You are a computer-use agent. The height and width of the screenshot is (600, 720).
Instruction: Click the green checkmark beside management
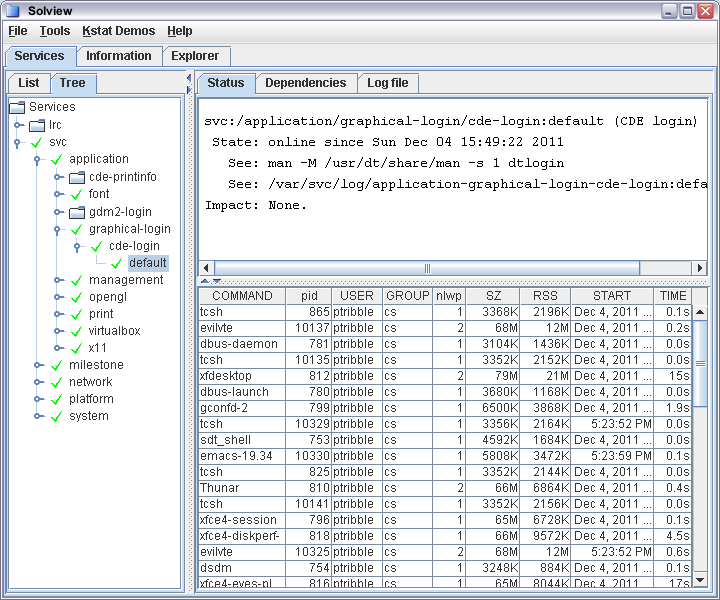click(x=76, y=280)
